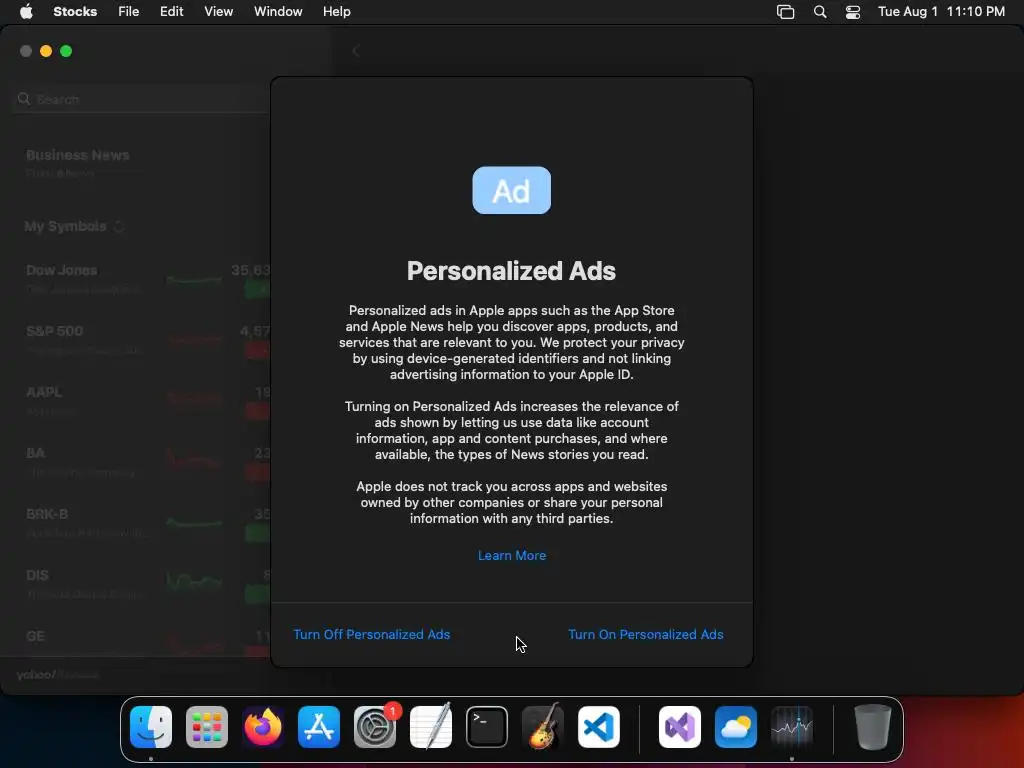This screenshot has width=1024, height=768.
Task: Launch Firefox from the Dock
Action: (x=263, y=727)
